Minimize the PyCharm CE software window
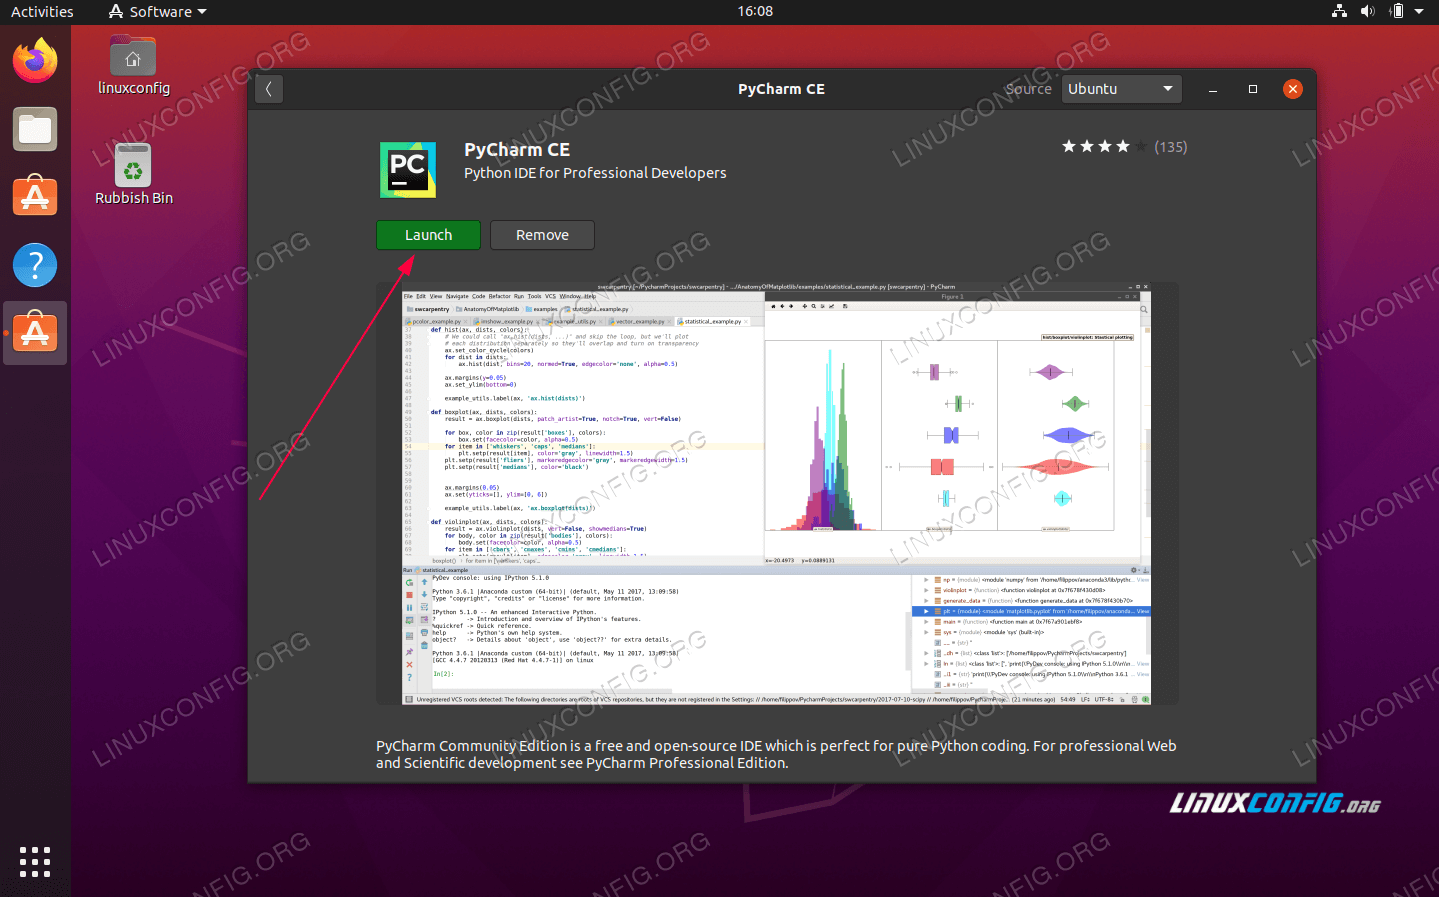1439x897 pixels. point(1213,89)
